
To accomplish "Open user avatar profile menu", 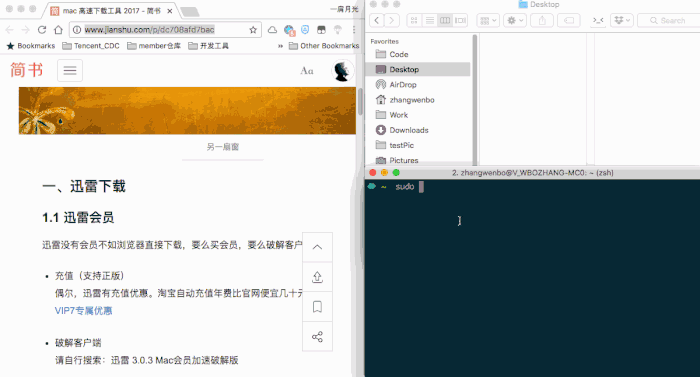I will click(342, 71).
